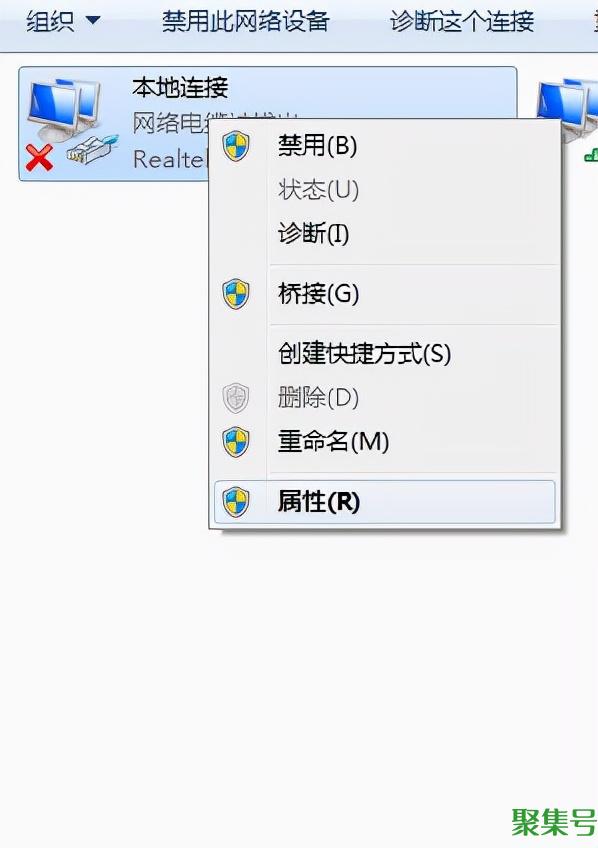The image size is (598, 848).
Task: Select the 本地连接 connection name label
Action: click(x=181, y=88)
